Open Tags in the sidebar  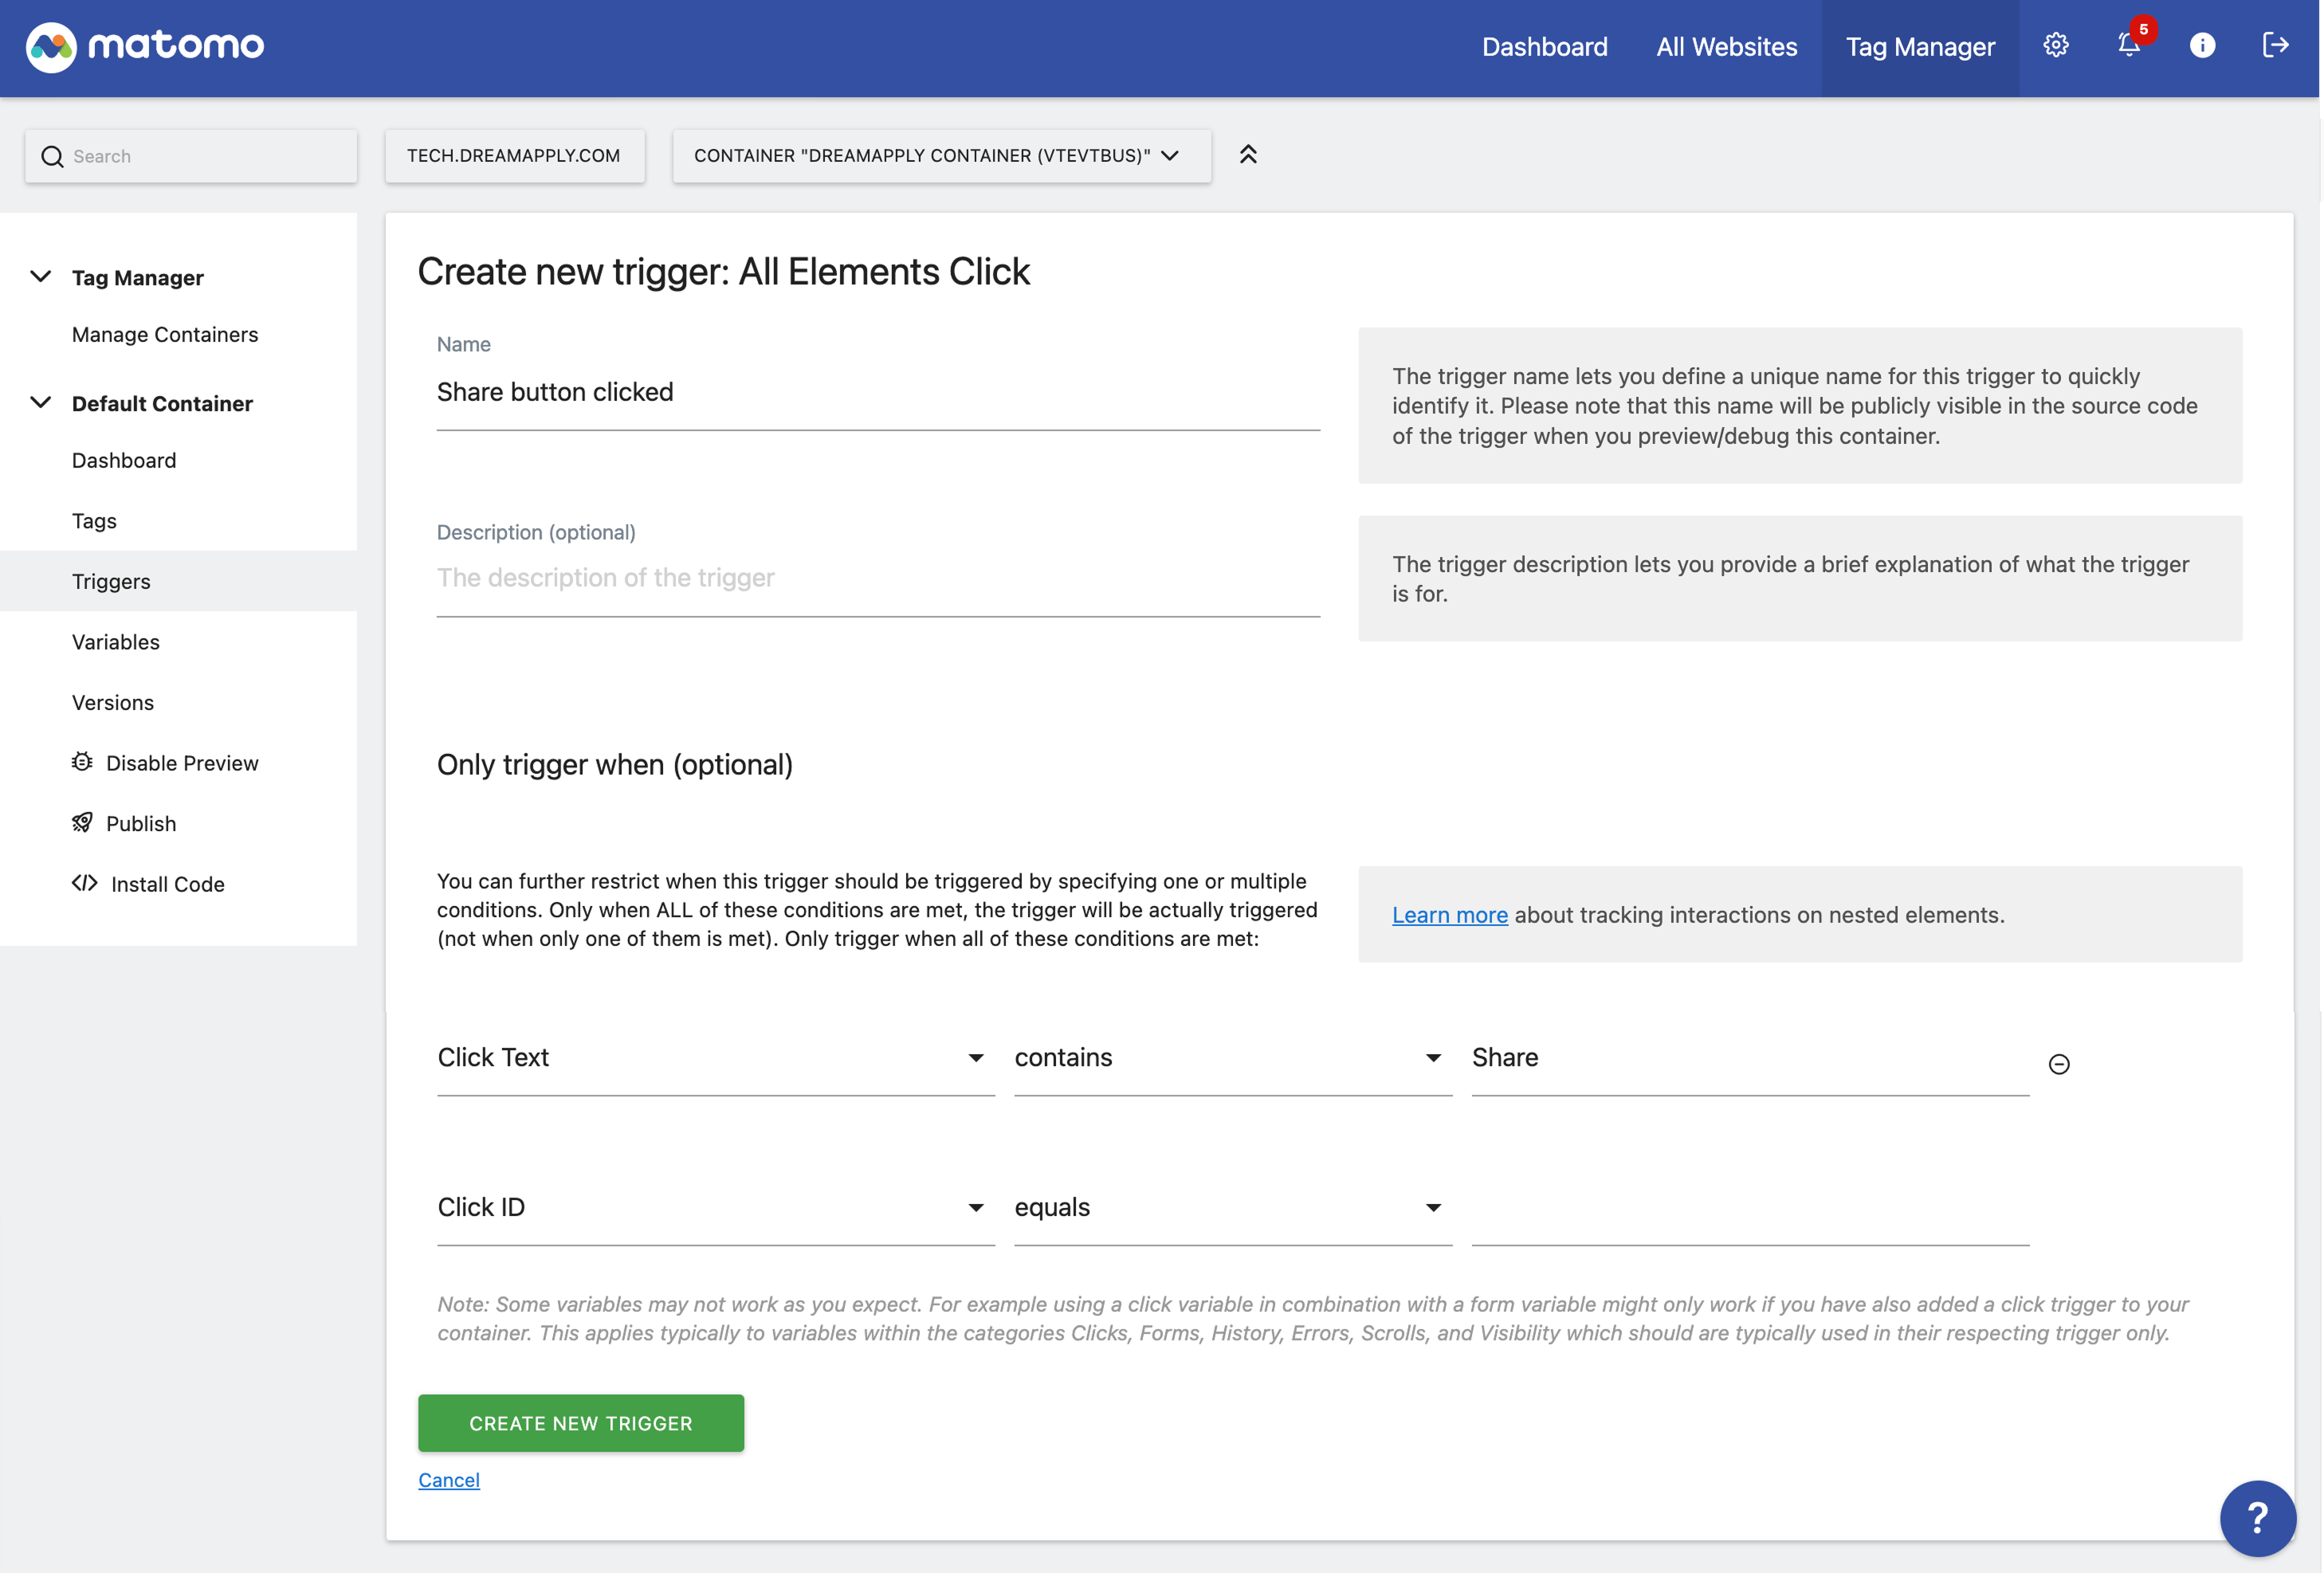(94, 521)
